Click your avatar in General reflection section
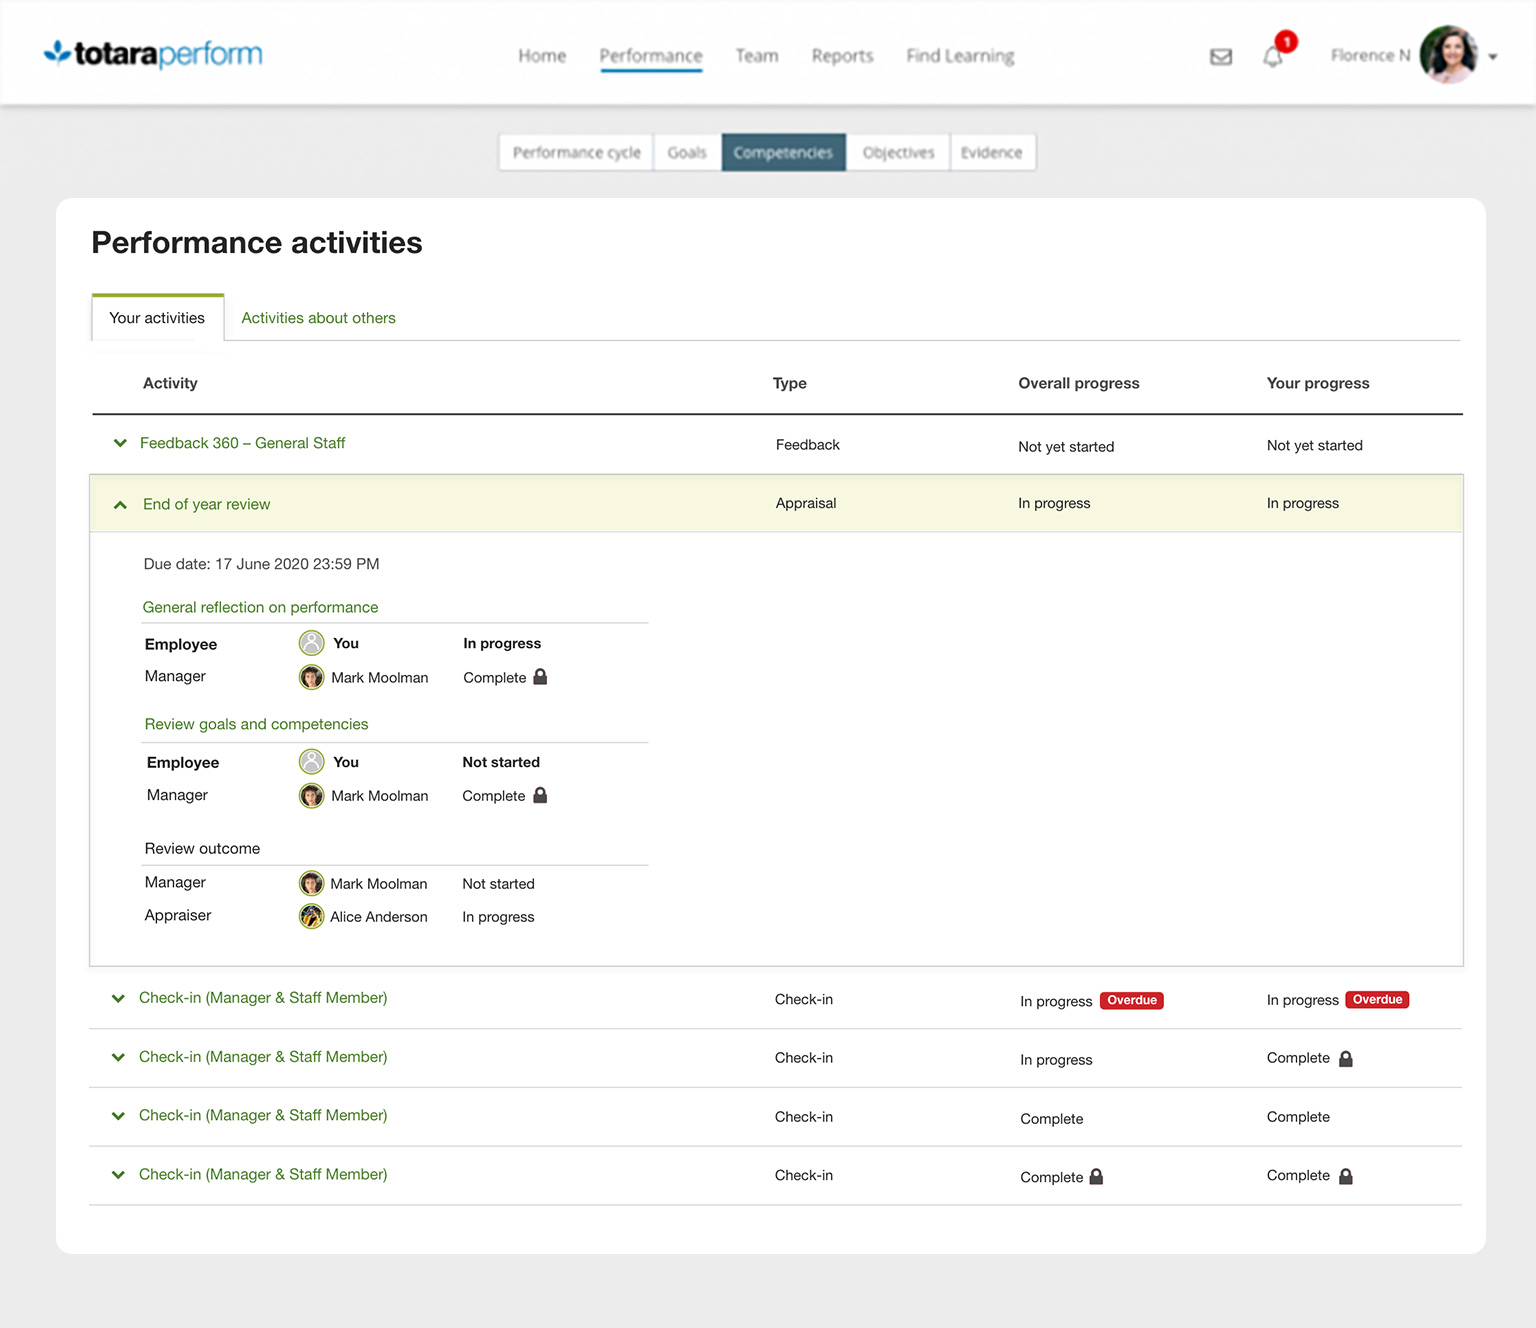Image resolution: width=1536 pixels, height=1328 pixels. tap(312, 643)
